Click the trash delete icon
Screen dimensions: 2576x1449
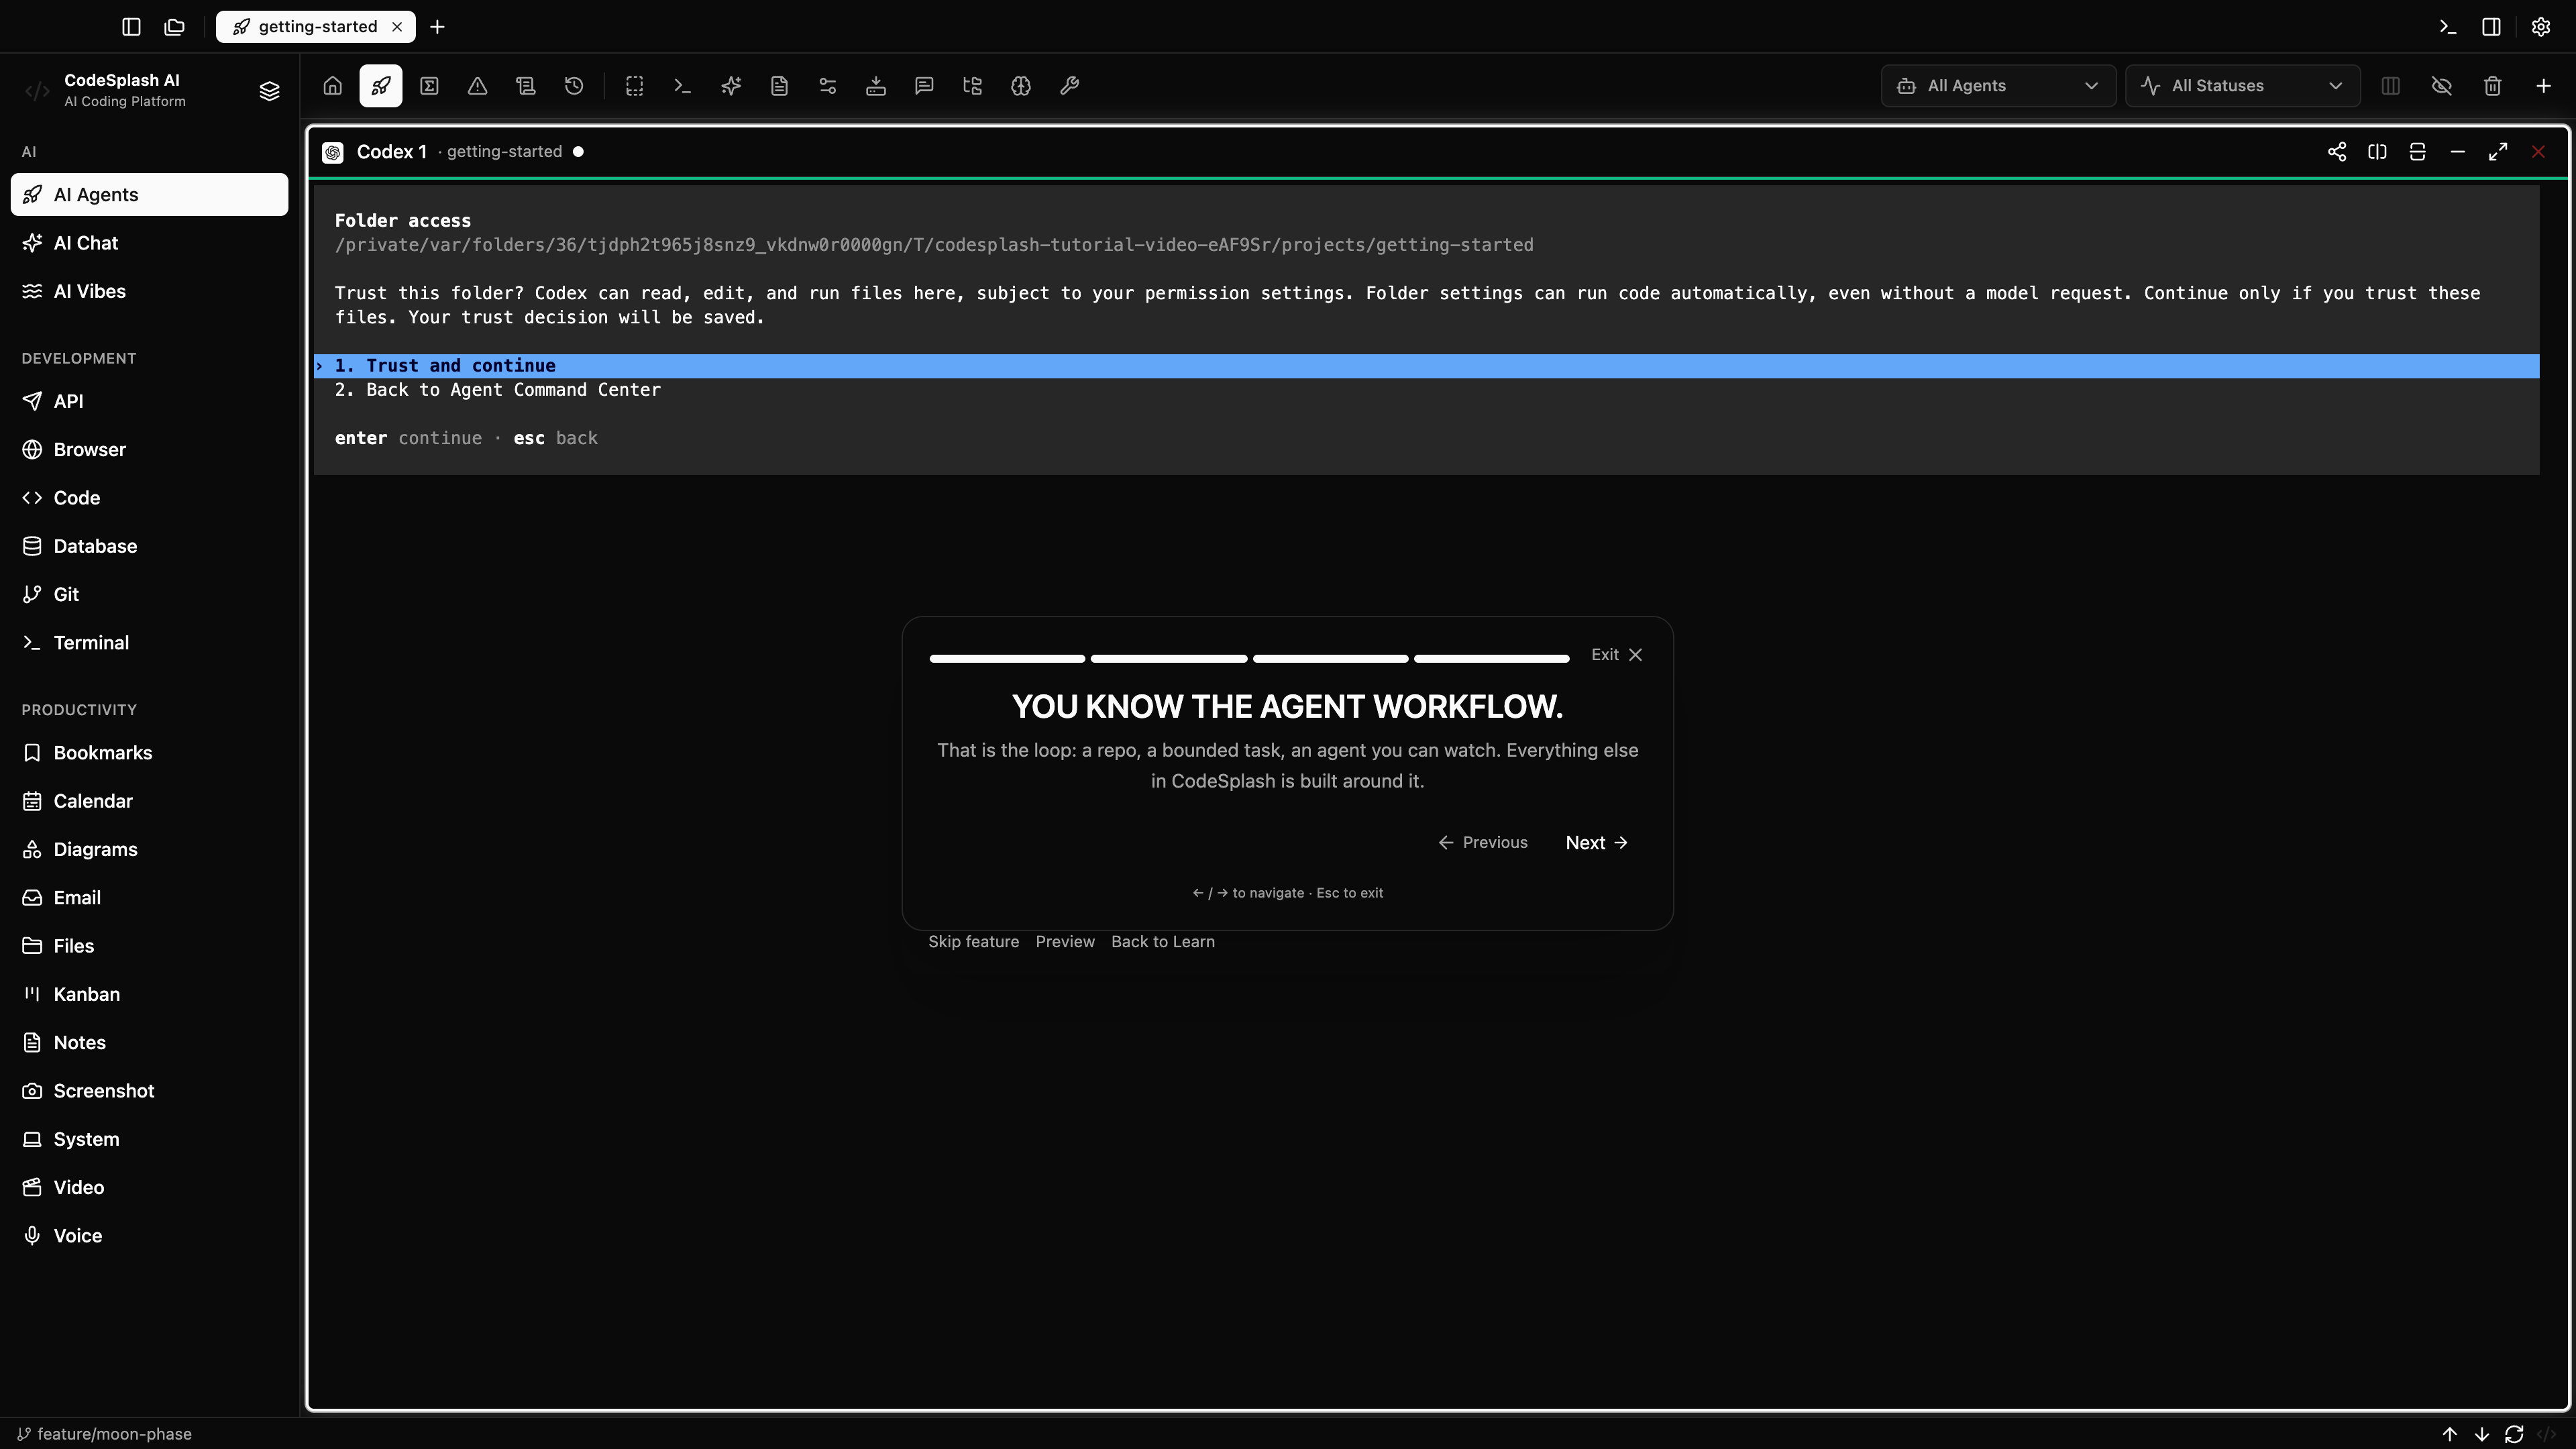point(2492,86)
